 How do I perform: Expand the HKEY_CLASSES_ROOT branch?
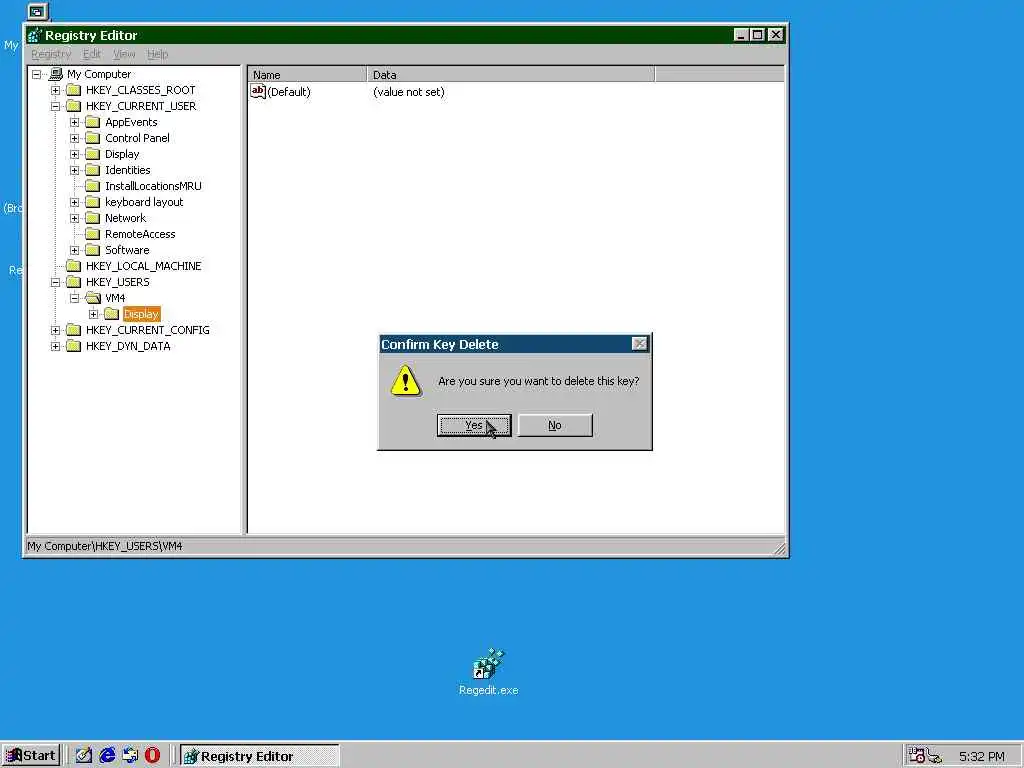[56, 90]
